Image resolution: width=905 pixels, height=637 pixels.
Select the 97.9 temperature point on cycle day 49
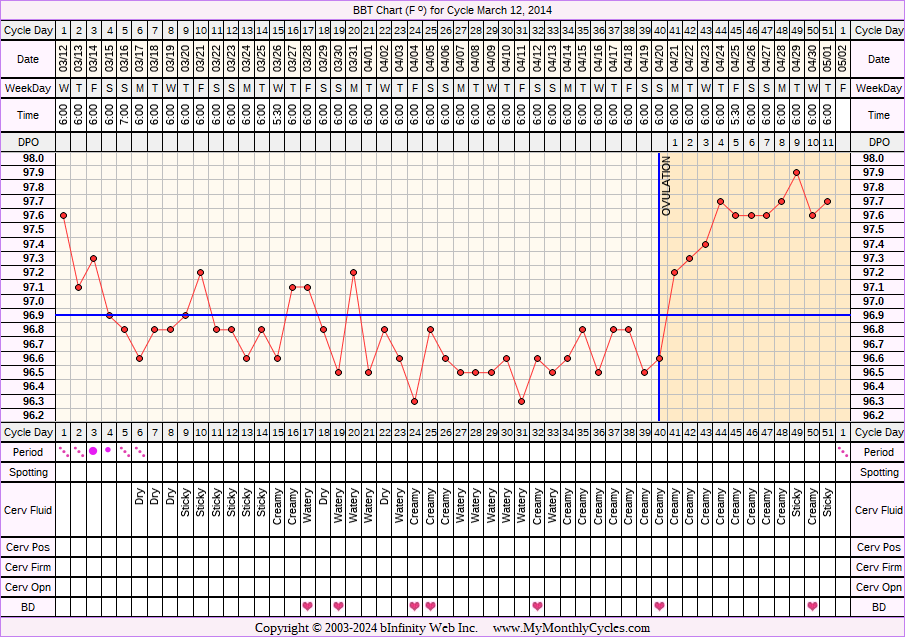pyautogui.click(x=797, y=172)
